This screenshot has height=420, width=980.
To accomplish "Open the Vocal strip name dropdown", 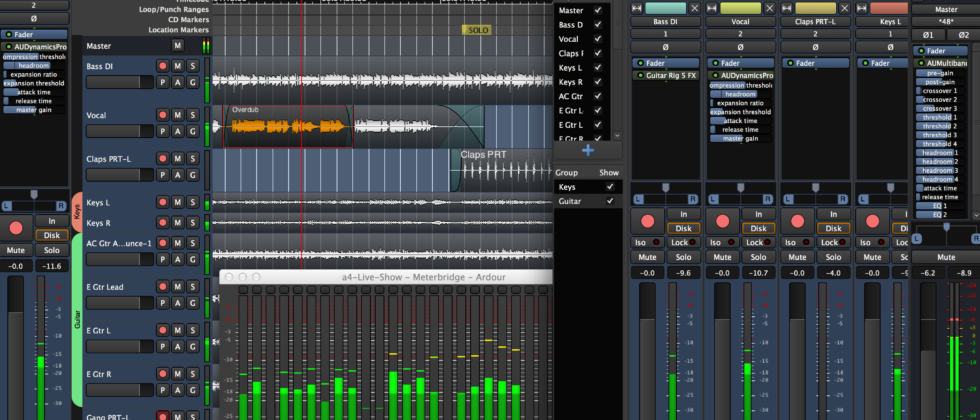I will point(739,19).
